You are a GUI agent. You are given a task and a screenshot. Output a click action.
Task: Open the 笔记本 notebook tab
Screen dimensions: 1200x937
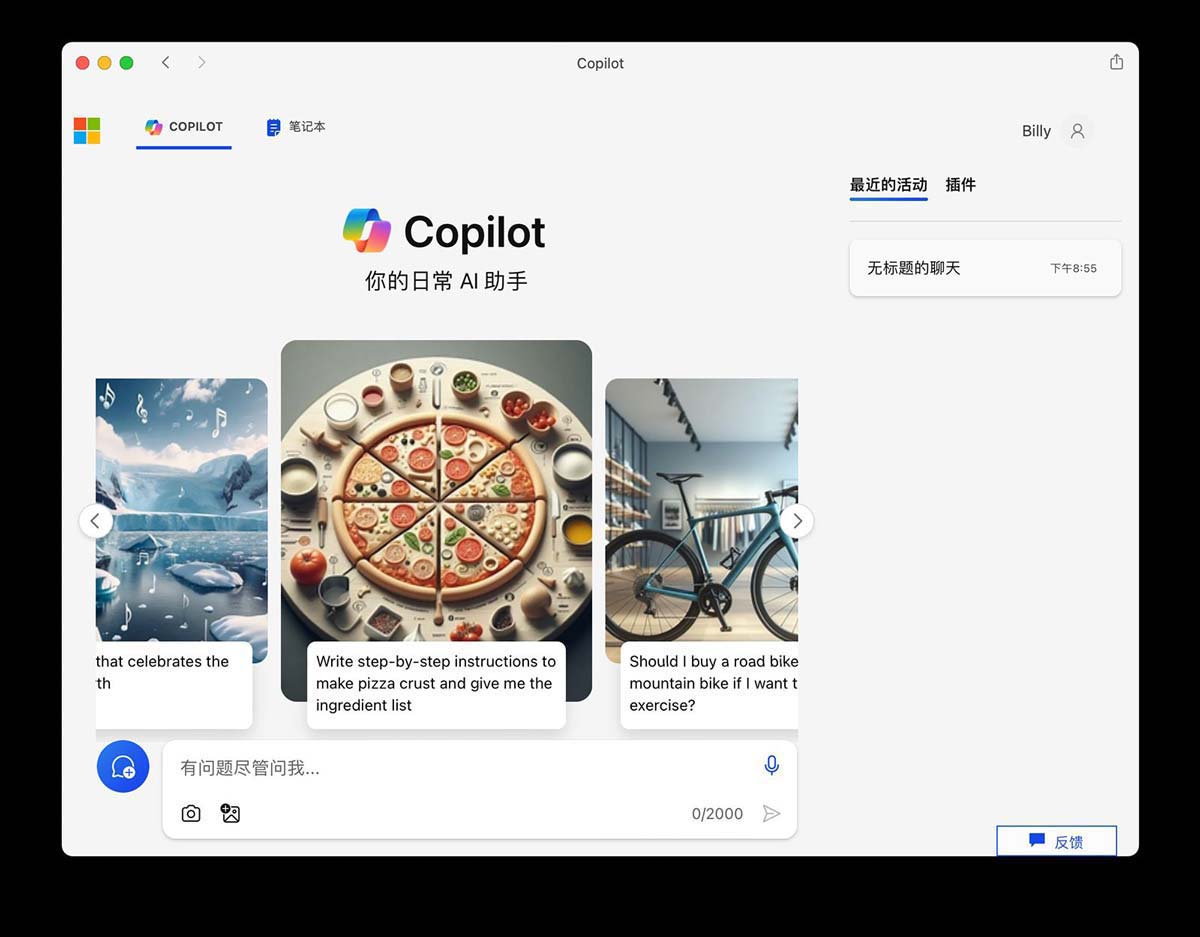296,127
